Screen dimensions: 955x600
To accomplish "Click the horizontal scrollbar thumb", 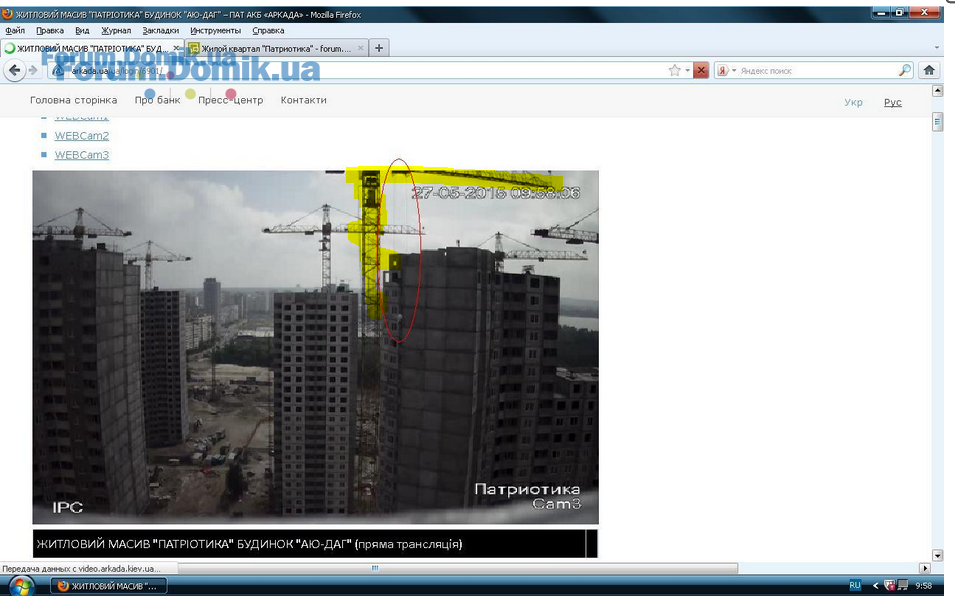I will [x=458, y=568].
